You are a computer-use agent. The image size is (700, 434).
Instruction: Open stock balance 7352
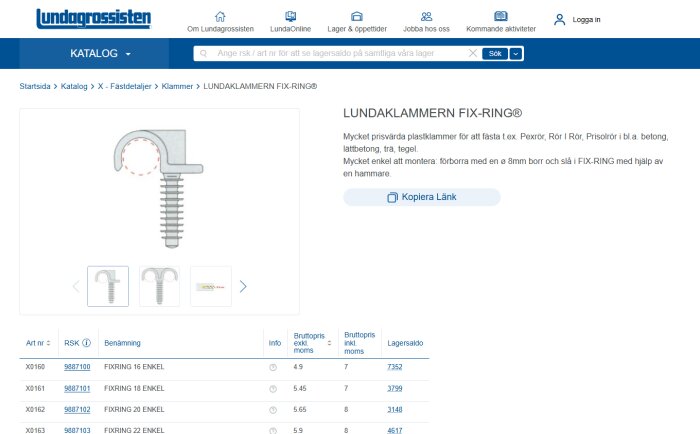click(x=395, y=367)
